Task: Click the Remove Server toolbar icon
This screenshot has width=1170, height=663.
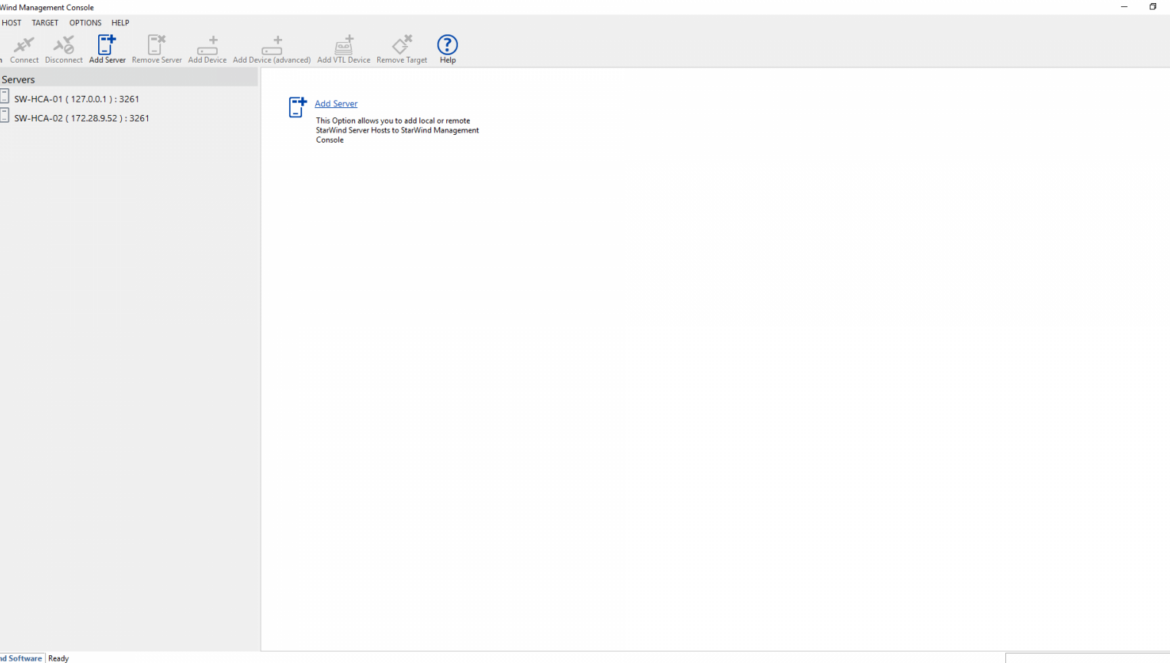Action: pos(157,45)
